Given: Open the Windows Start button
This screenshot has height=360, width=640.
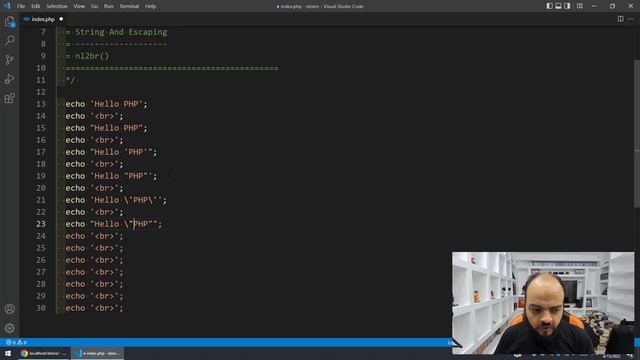Looking at the screenshot, I should tap(8, 353).
